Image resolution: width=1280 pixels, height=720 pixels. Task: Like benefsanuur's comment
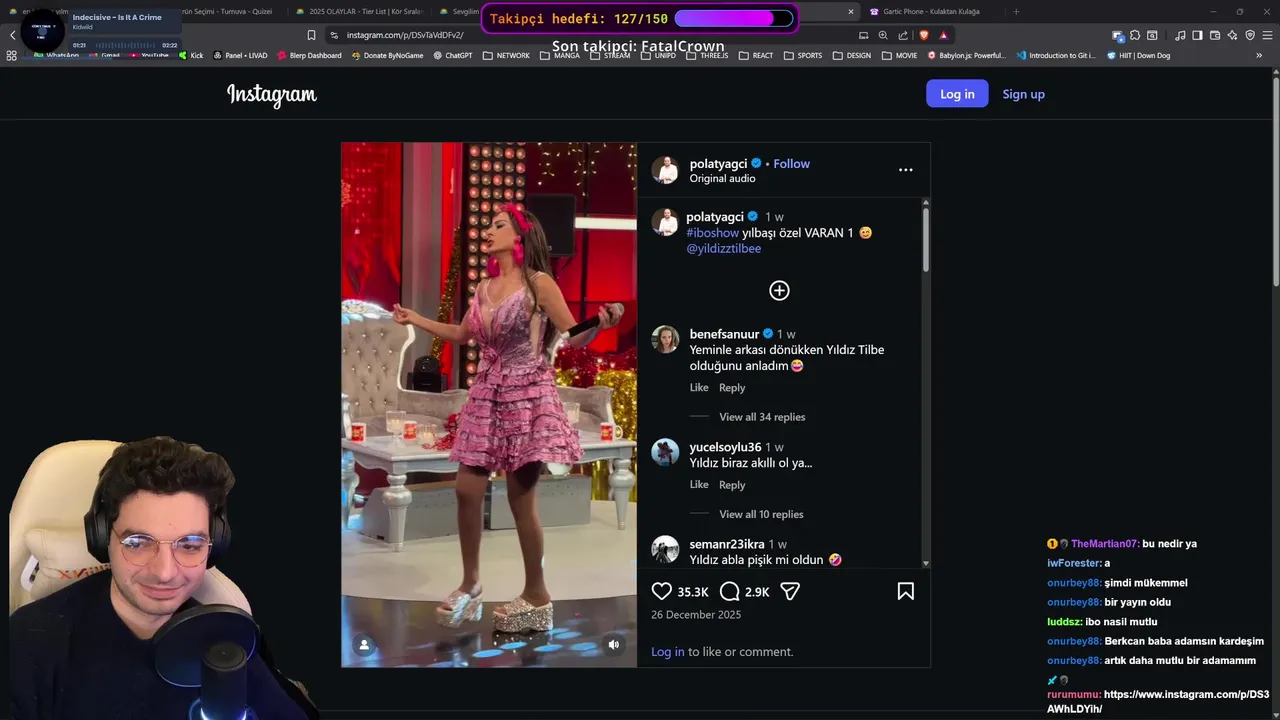tap(699, 388)
